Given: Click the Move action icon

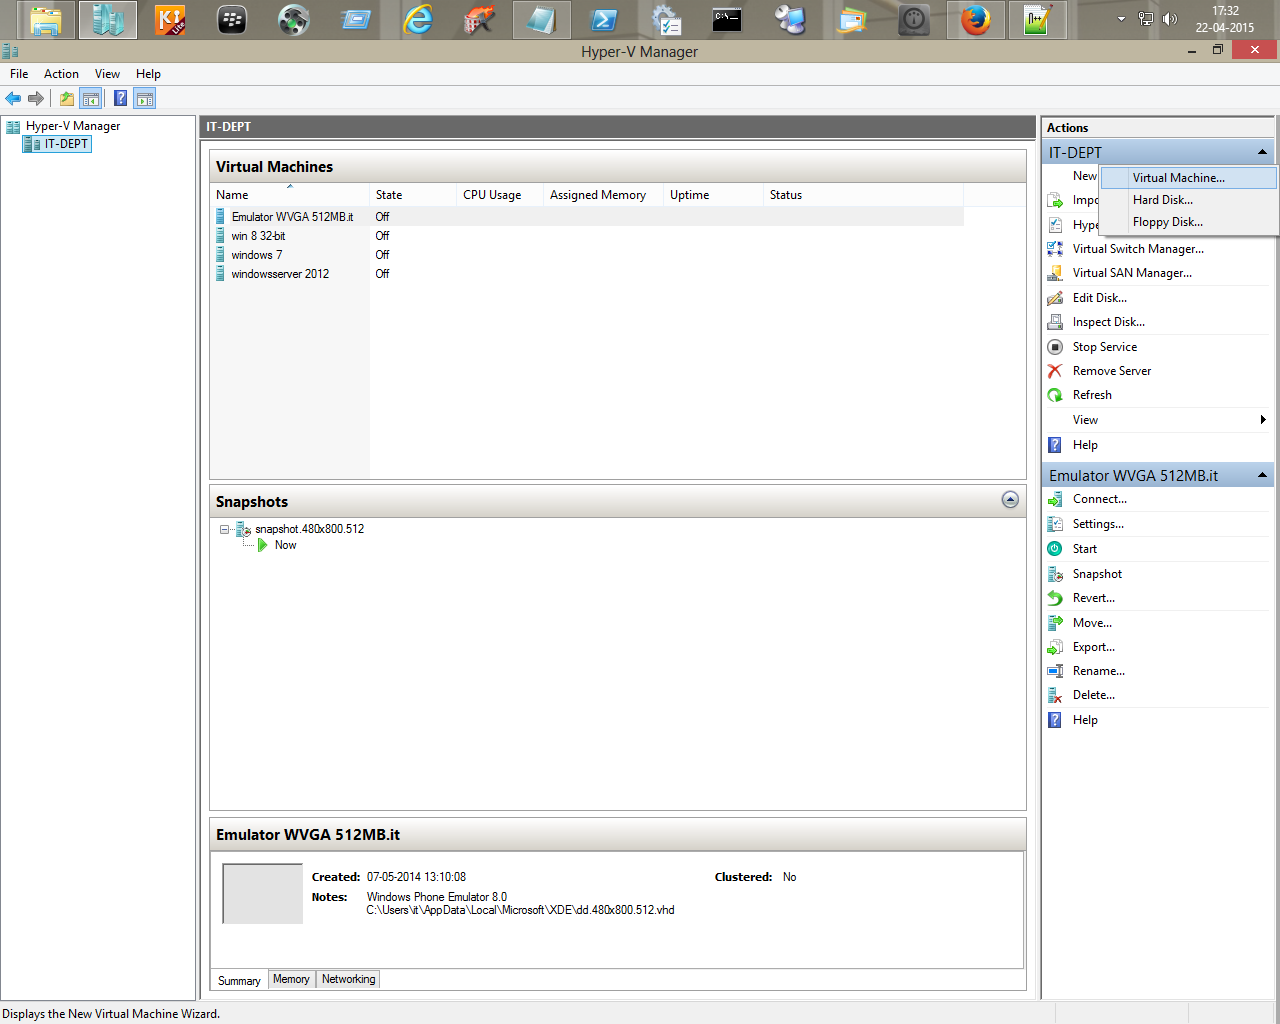Looking at the screenshot, I should (x=1055, y=623).
